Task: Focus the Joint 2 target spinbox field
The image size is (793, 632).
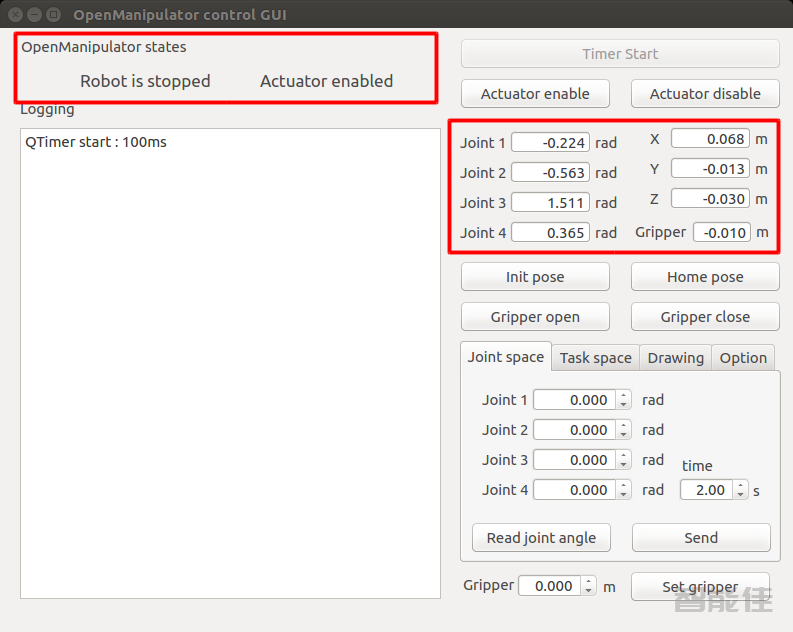Action: pos(575,430)
